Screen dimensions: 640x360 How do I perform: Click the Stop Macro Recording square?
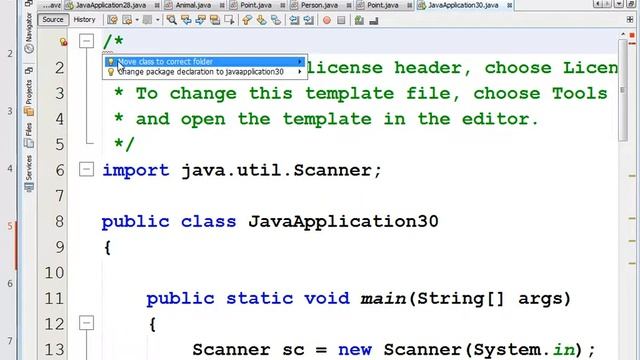pos(341,20)
